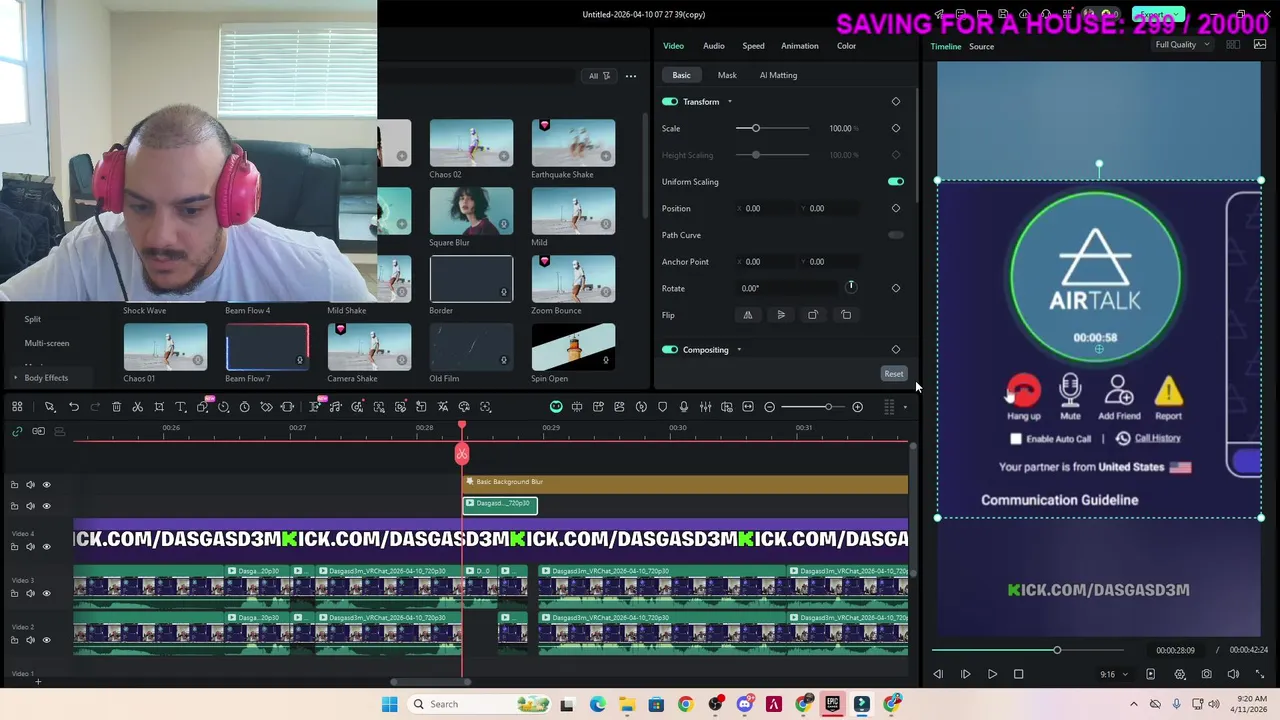Click the Position keyframe diamond
Viewport: 1280px width, 720px height.
[896, 208]
